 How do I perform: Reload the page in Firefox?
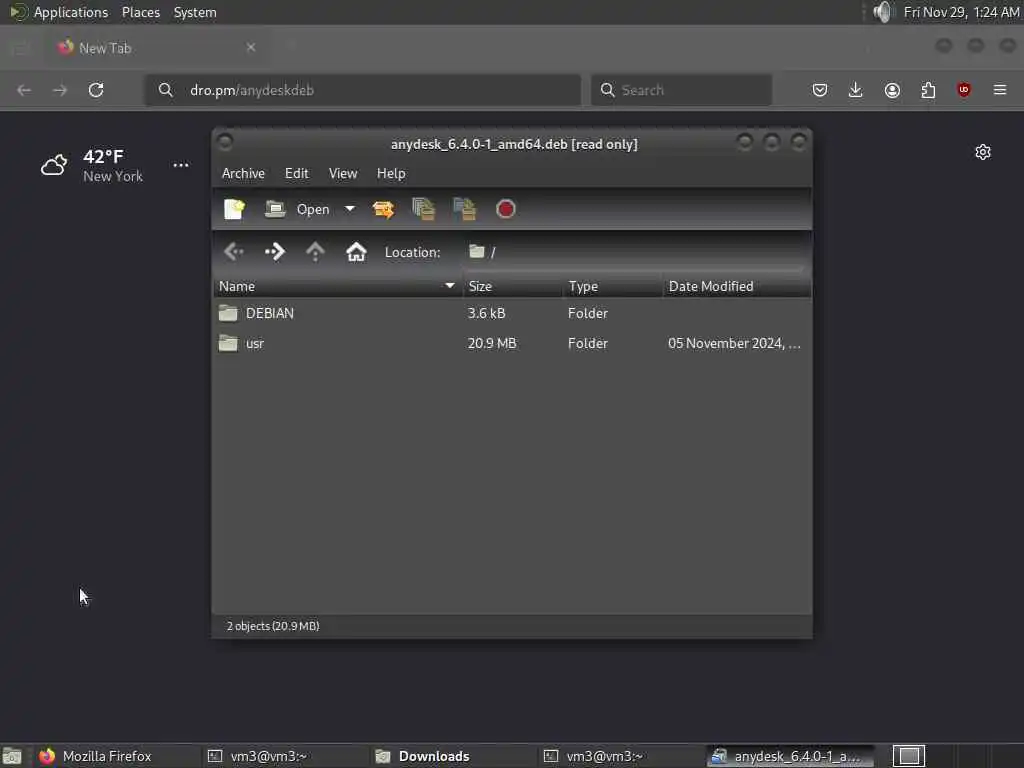(x=96, y=90)
